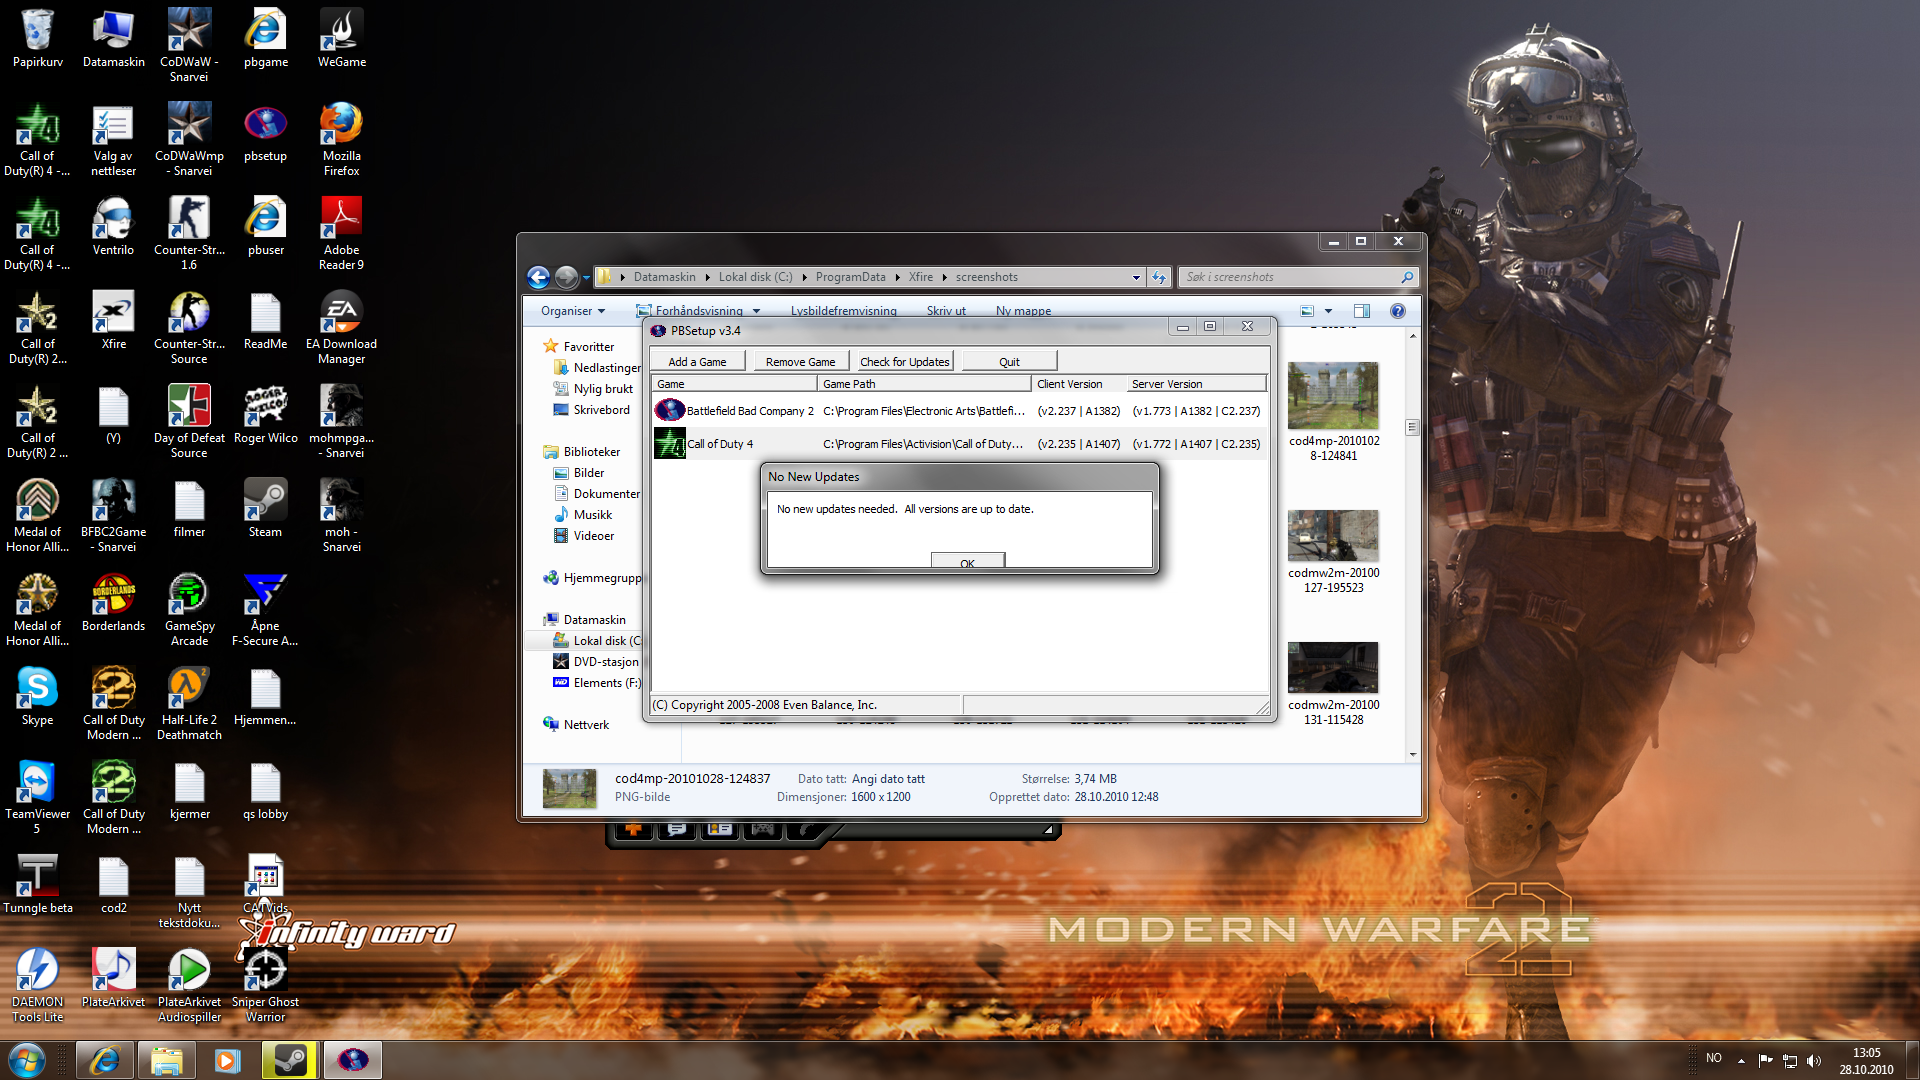Screen dimensions: 1920x1080
Task: Click the volume icon in system tray
Action: click(1814, 1060)
